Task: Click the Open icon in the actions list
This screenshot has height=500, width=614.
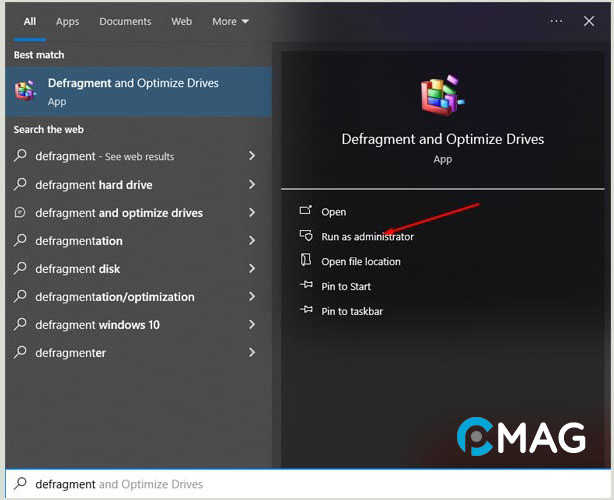Action: coord(306,211)
